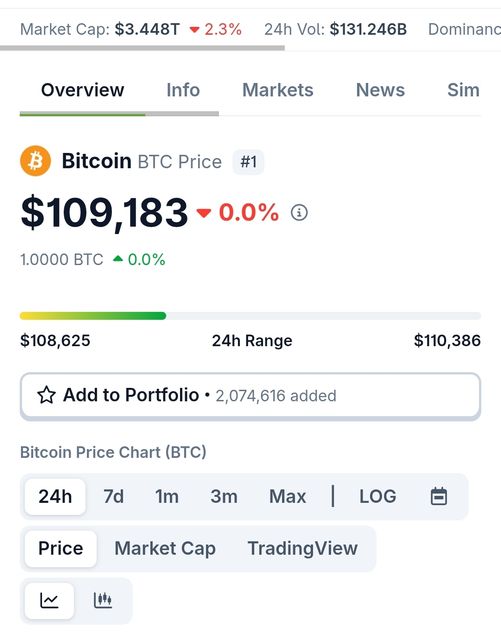501x640 pixels.
Task: Open the Markets tab
Action: tap(278, 90)
